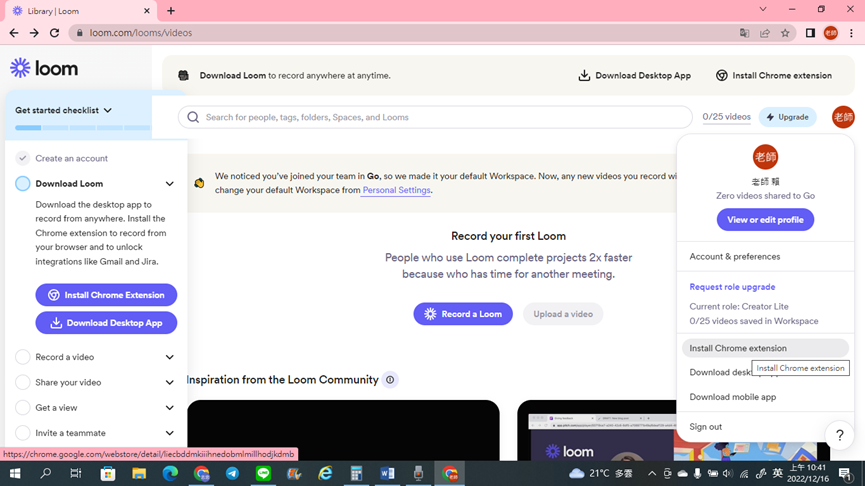Open Windows Start menu
The width and height of the screenshot is (865, 486).
[15, 473]
